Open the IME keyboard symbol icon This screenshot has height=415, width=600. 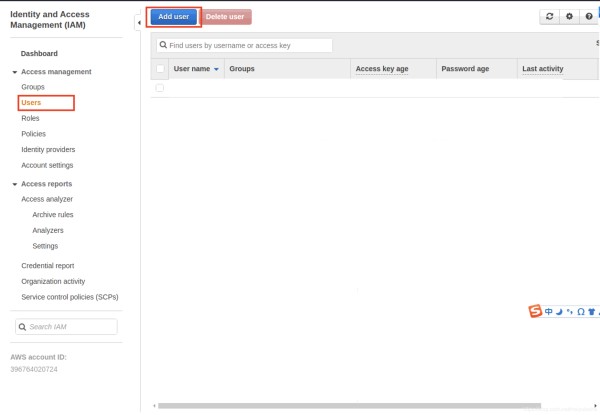click(x=580, y=312)
